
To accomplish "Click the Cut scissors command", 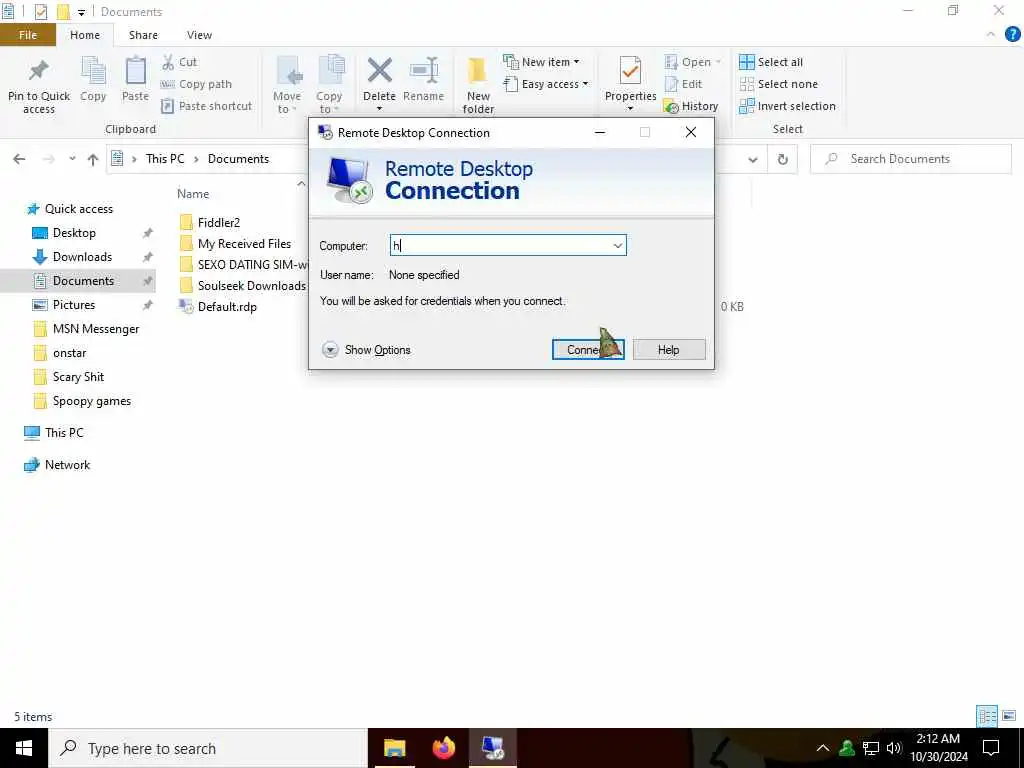I will (x=180, y=62).
